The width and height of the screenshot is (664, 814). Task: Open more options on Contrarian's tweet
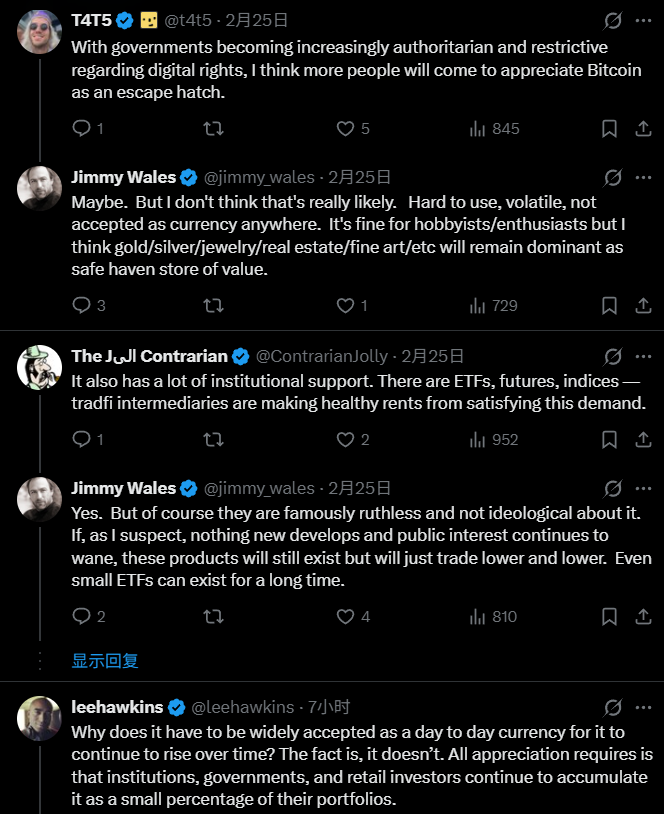pyautogui.click(x=641, y=356)
